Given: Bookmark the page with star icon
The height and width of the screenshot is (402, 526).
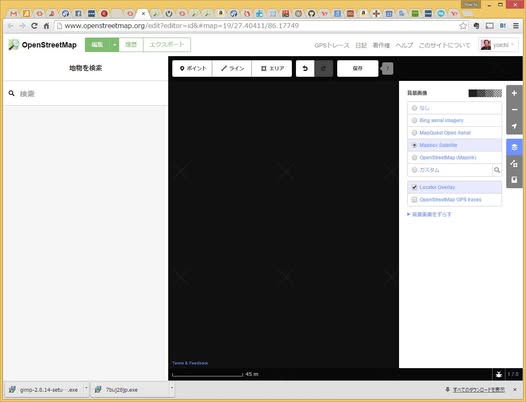Looking at the screenshot, I should 463,26.
